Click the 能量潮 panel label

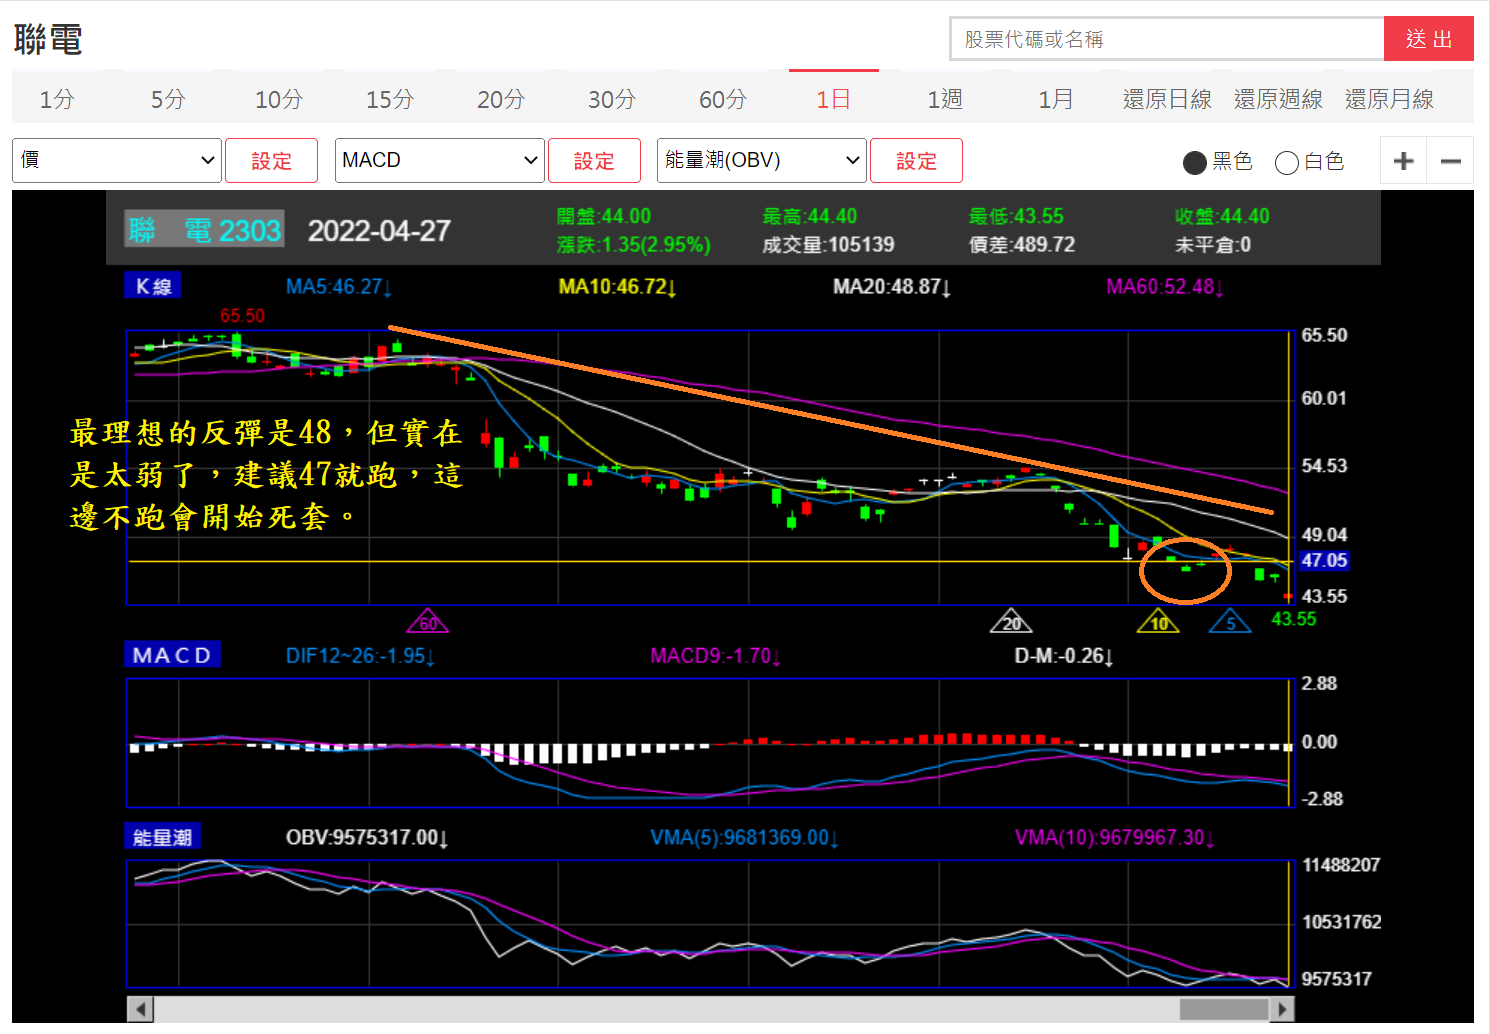pyautogui.click(x=162, y=837)
